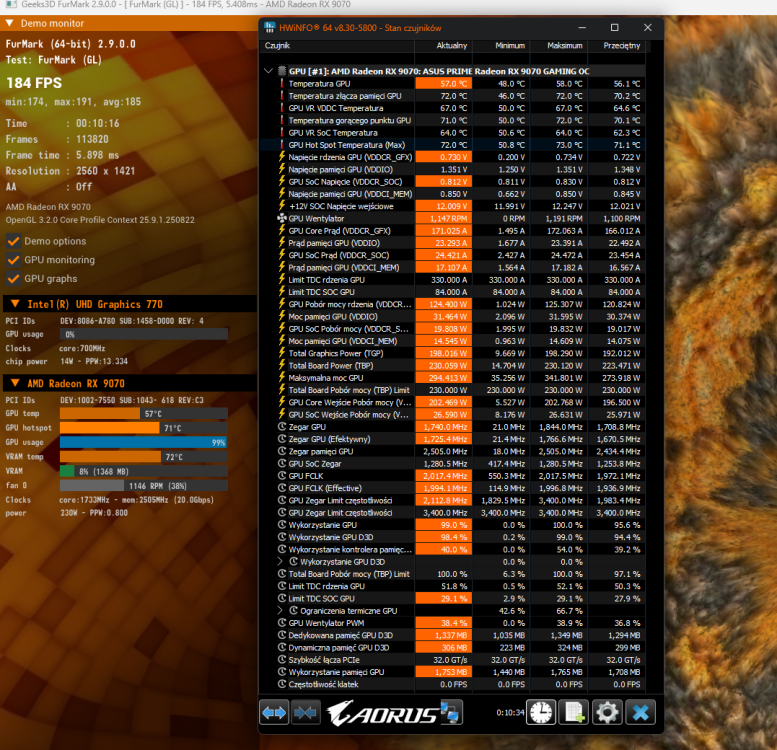The height and width of the screenshot is (750, 777).
Task: Click the 0:10:34 elapsed time in HWiNFO
Action: tap(510, 712)
